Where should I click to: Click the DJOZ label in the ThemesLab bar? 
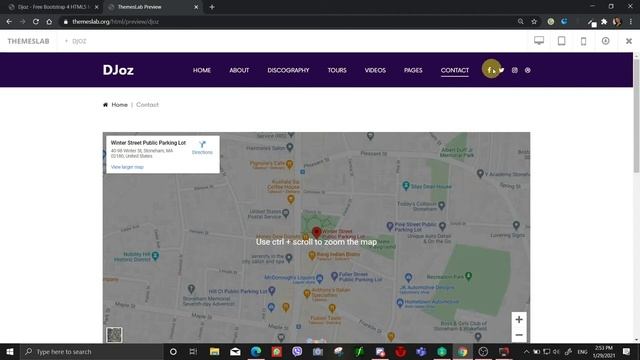pos(79,41)
